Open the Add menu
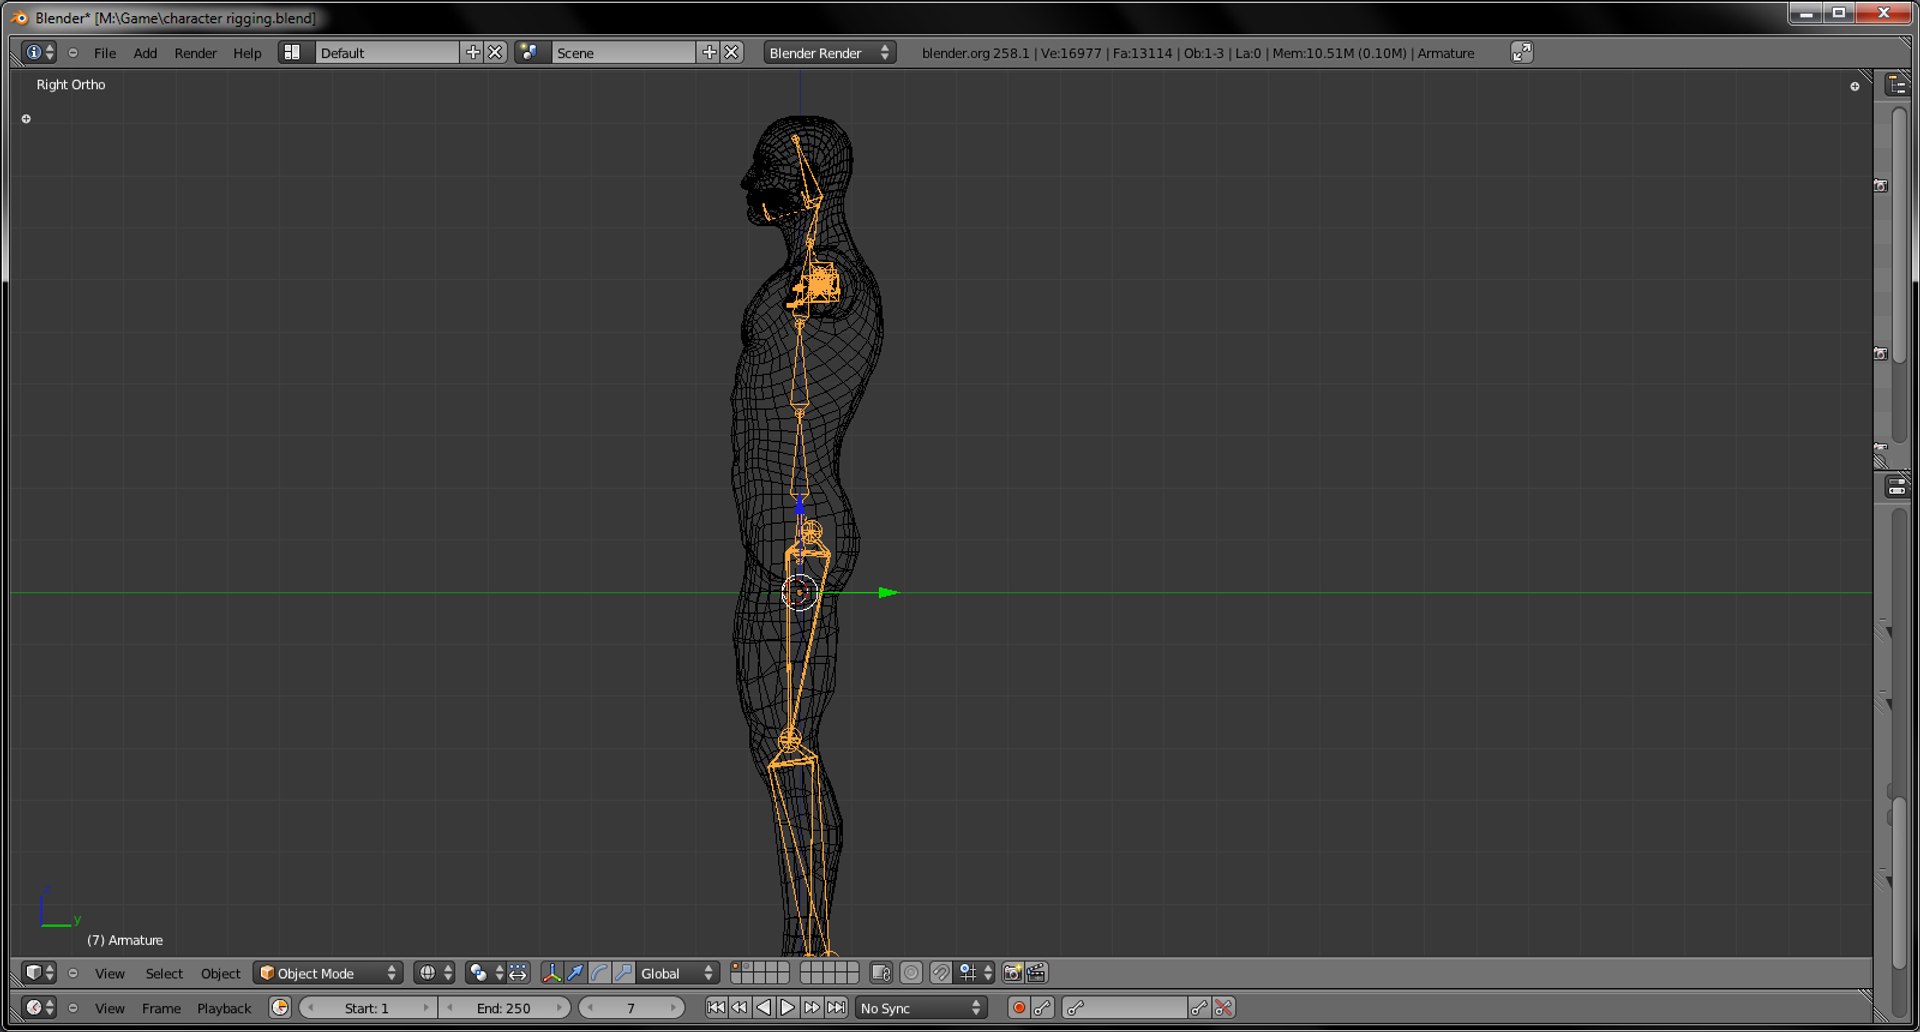 145,53
